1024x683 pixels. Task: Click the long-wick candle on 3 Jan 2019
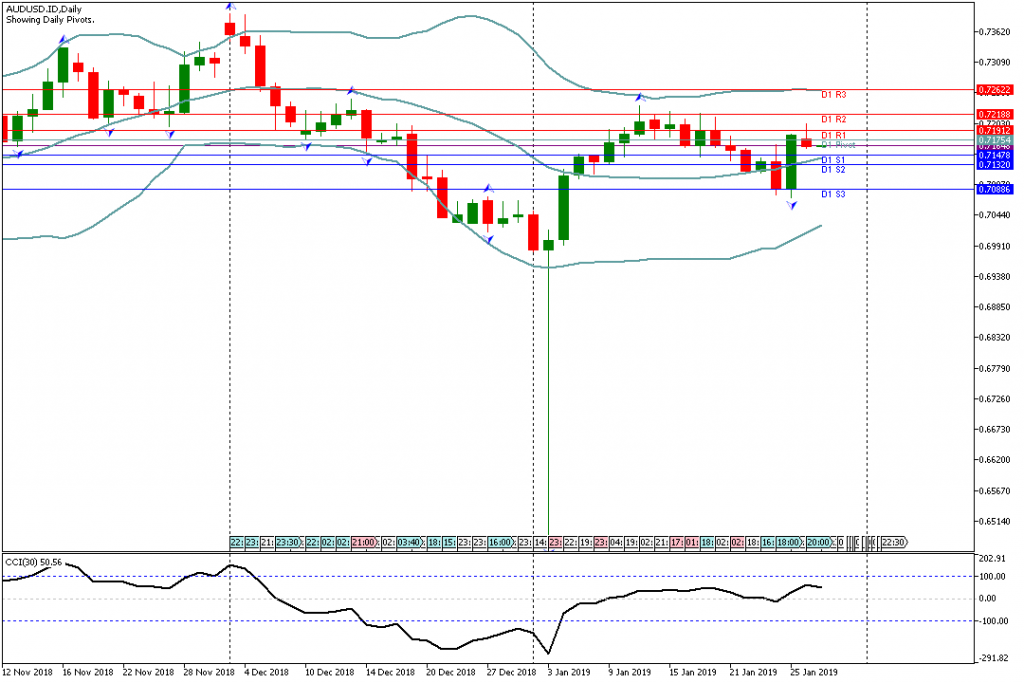(549, 245)
